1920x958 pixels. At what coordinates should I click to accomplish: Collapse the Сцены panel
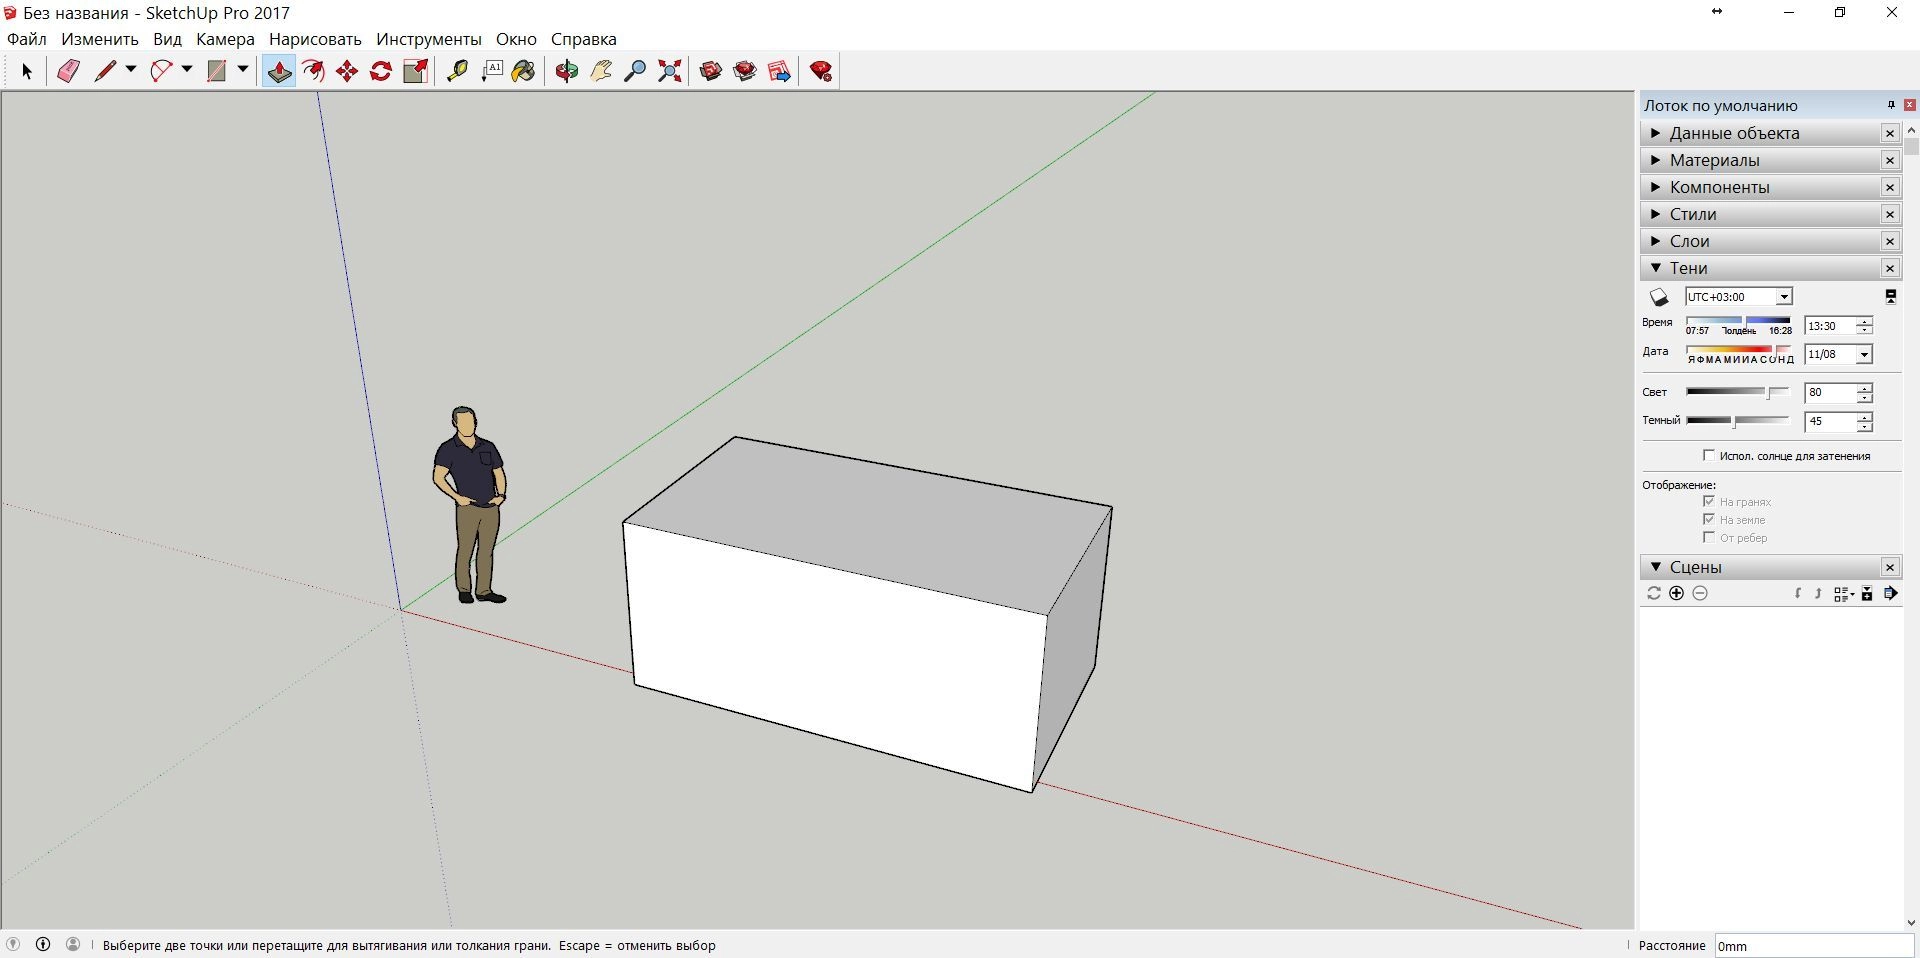click(x=1770, y=567)
